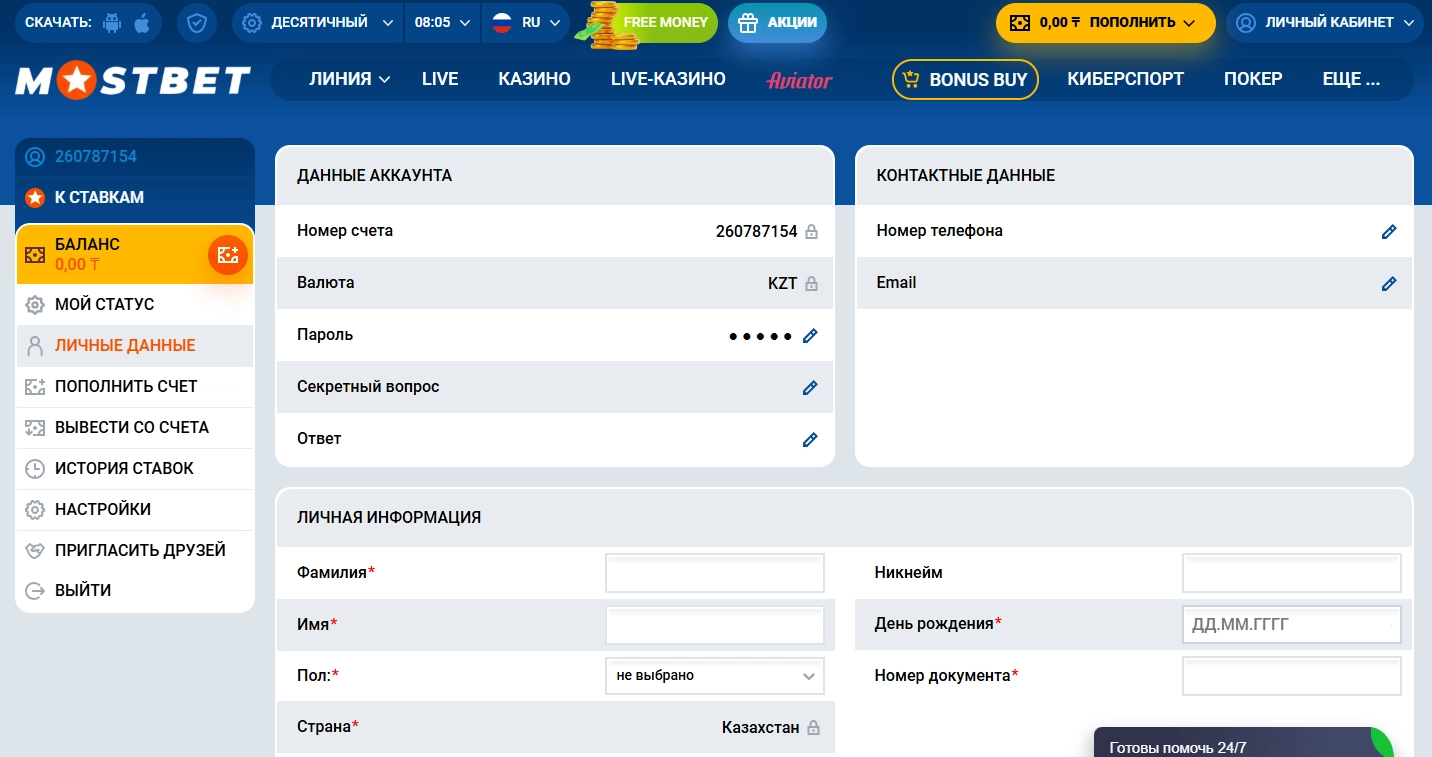Click the Фамилия input field
Image resolution: width=1432 pixels, height=757 pixels.
click(714, 572)
